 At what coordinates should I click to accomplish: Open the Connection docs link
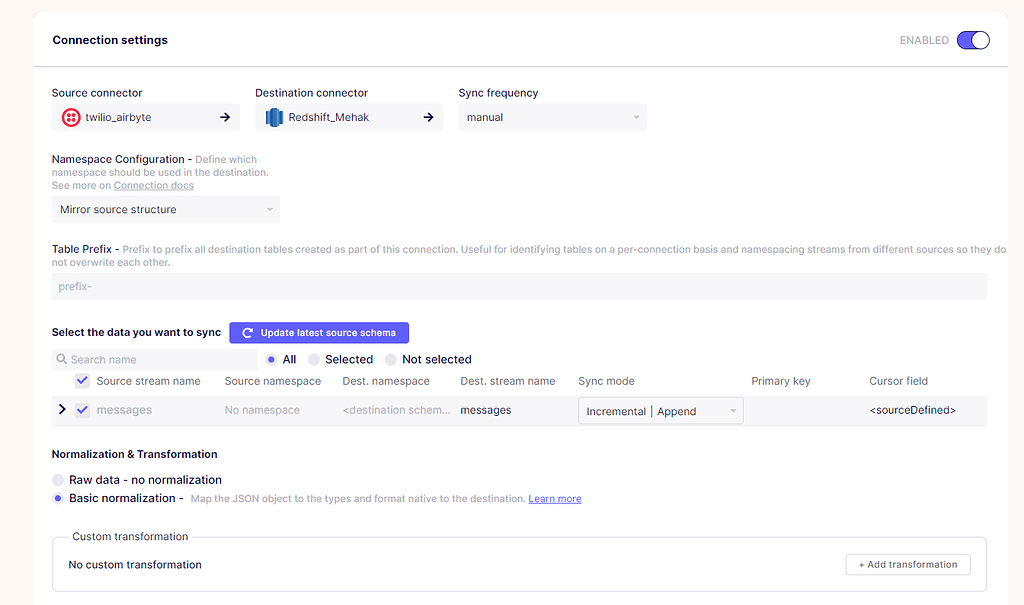(153, 185)
